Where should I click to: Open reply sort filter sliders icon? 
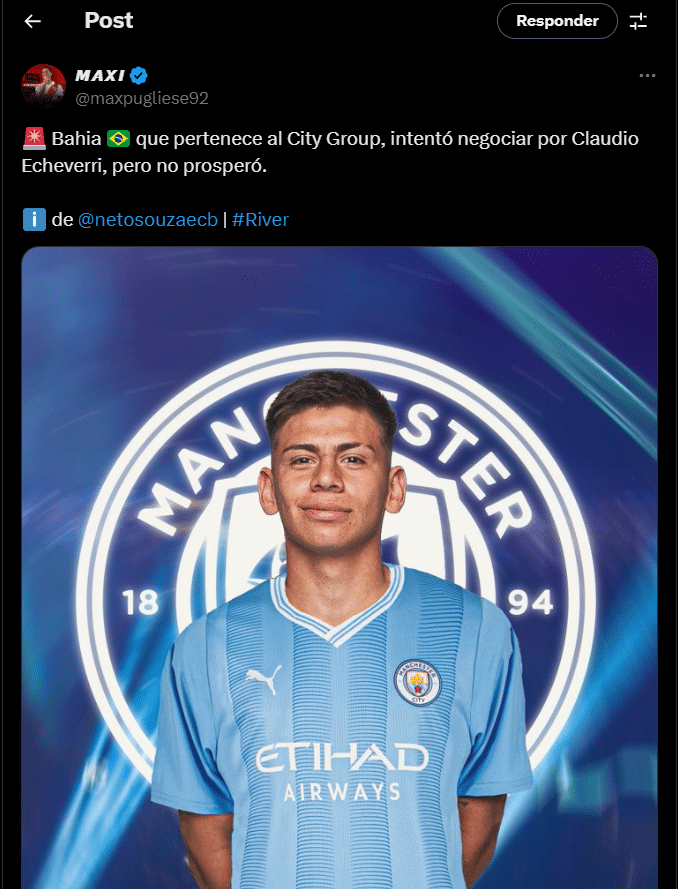[x=638, y=21]
